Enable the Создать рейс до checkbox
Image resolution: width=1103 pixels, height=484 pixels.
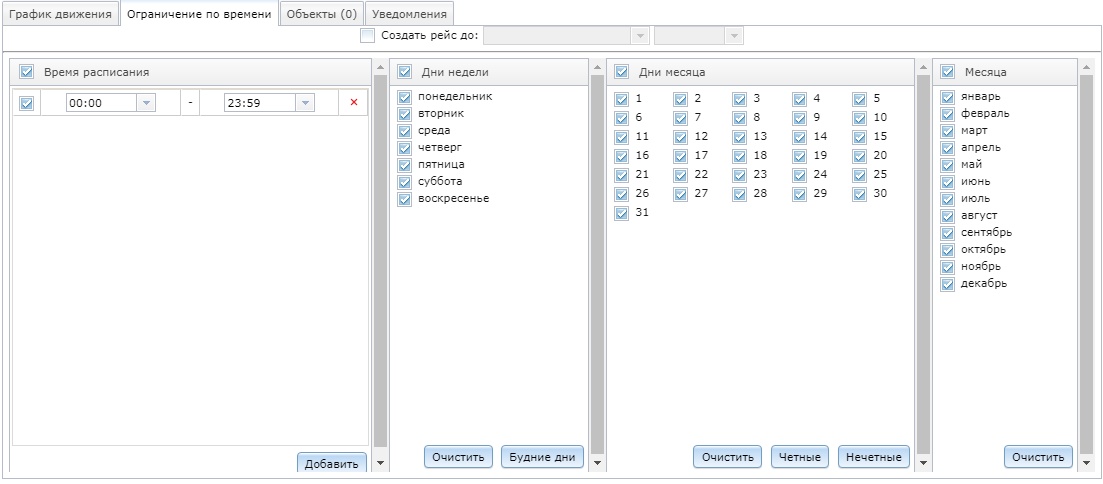[x=367, y=35]
